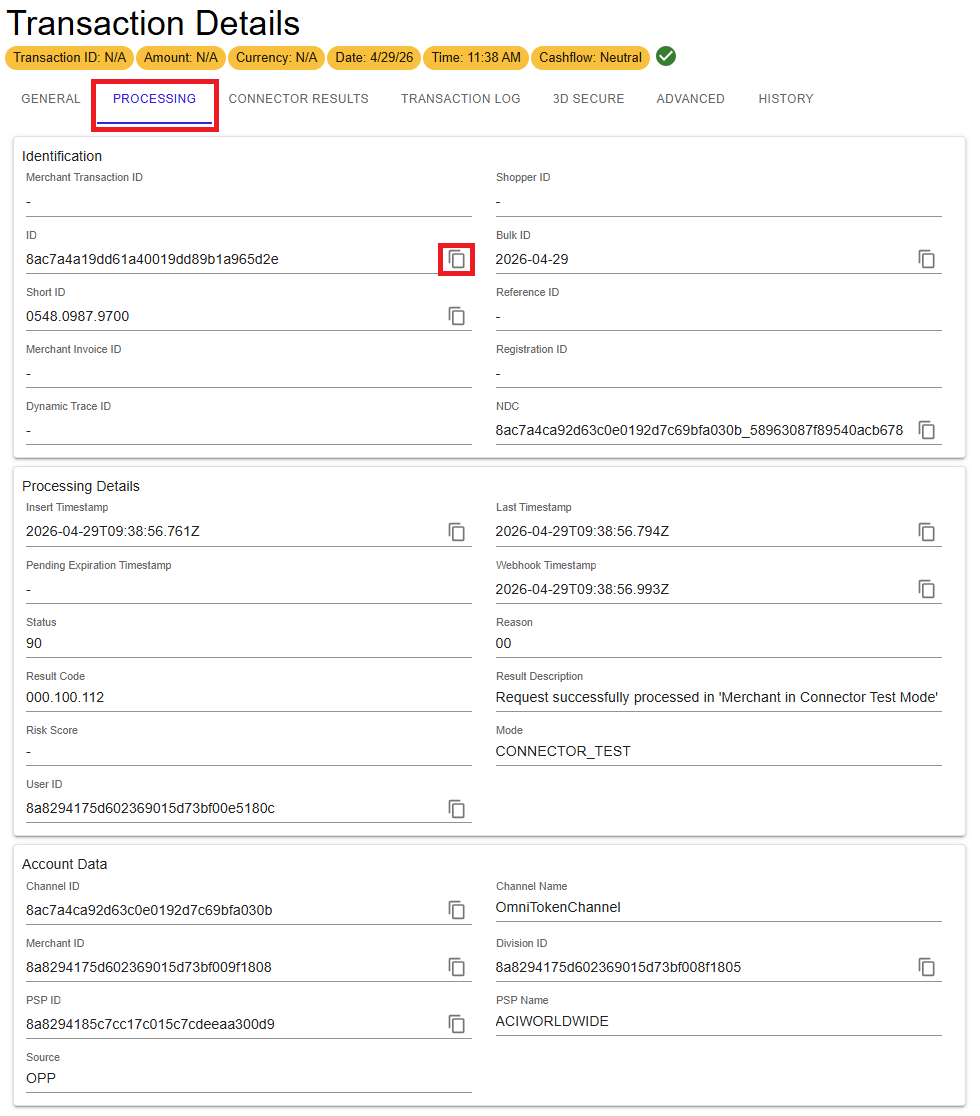Click the Merchant Transaction ID field
This screenshot has width=980, height=1116.
point(249,194)
